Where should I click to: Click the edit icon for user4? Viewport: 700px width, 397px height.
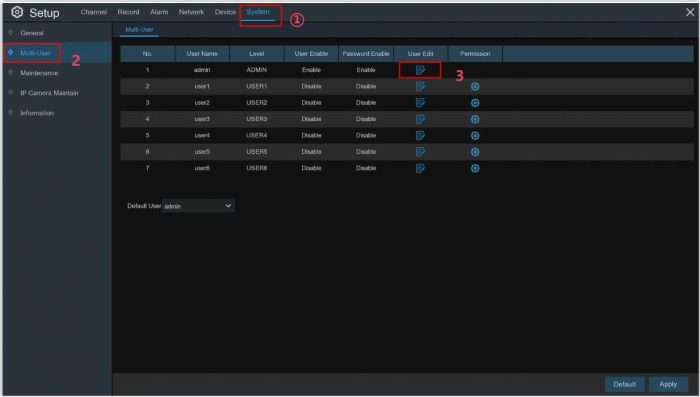pyautogui.click(x=420, y=135)
